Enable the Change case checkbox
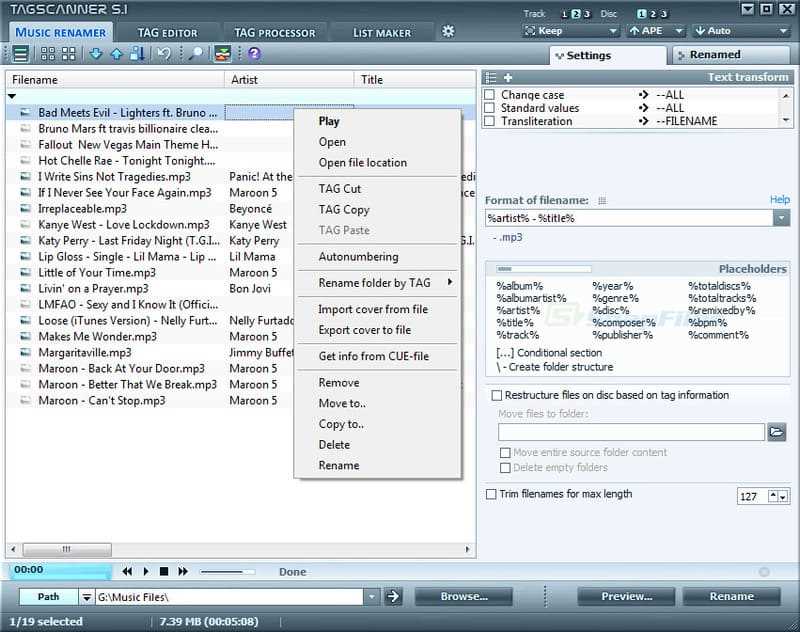 click(489, 94)
